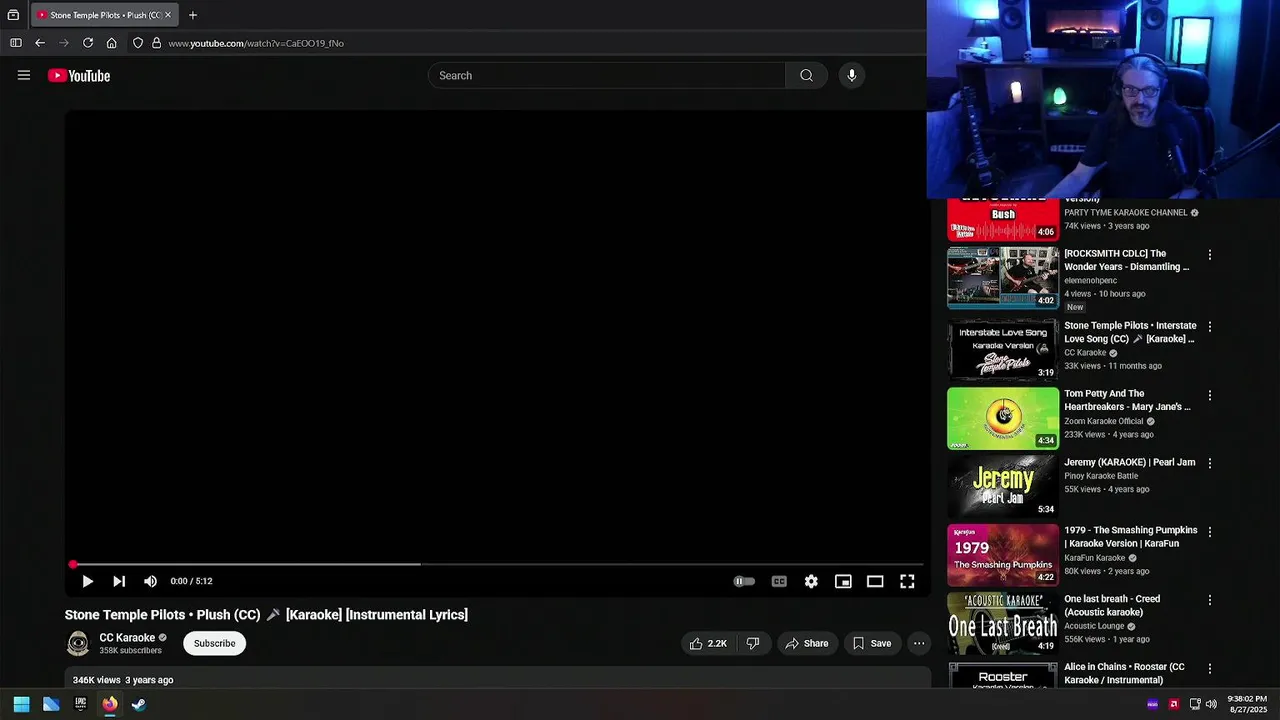This screenshot has width=1280, height=720.
Task: Click into the YouTube search field
Action: coord(608,76)
